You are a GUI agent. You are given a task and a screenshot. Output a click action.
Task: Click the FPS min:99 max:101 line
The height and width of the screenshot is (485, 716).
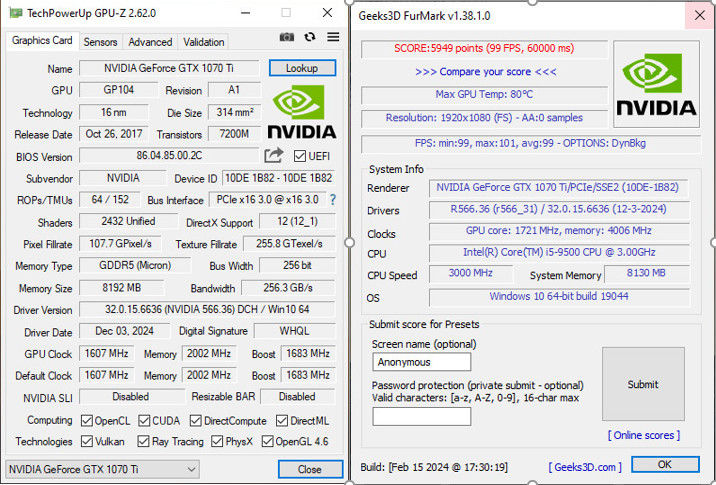click(x=530, y=143)
